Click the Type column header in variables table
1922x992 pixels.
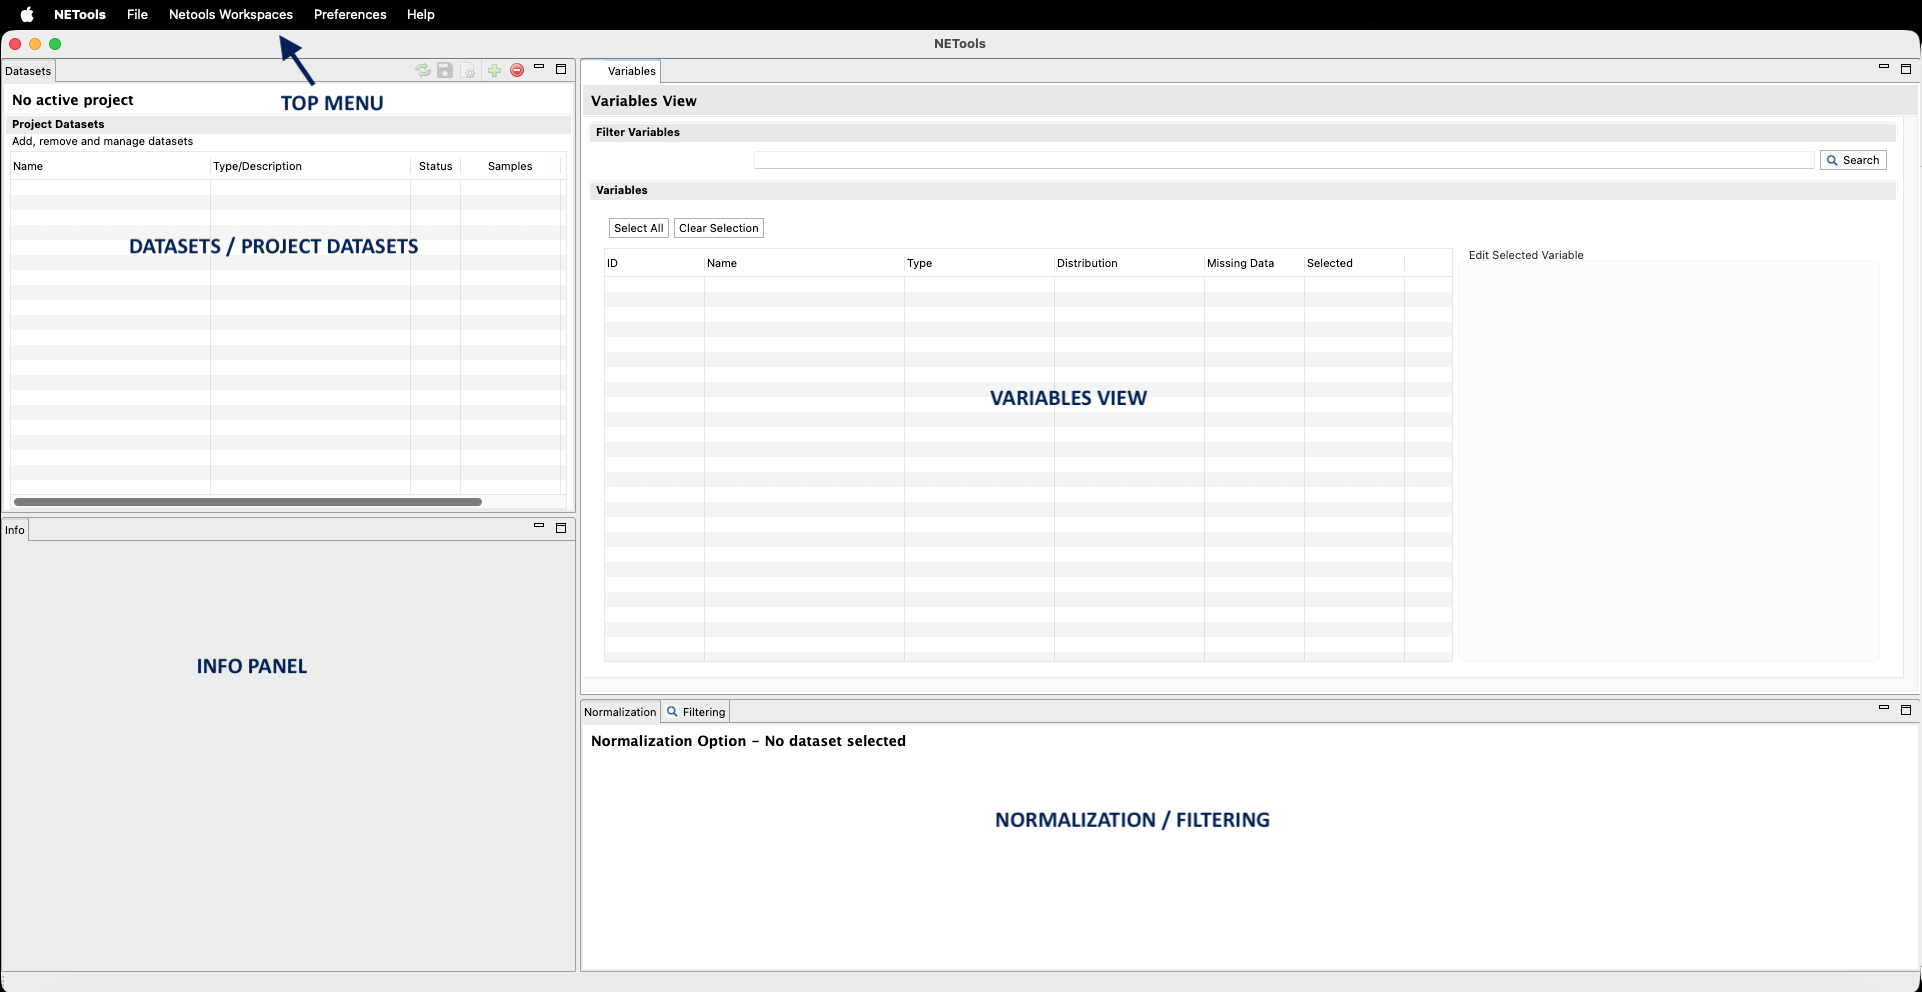[979, 263]
